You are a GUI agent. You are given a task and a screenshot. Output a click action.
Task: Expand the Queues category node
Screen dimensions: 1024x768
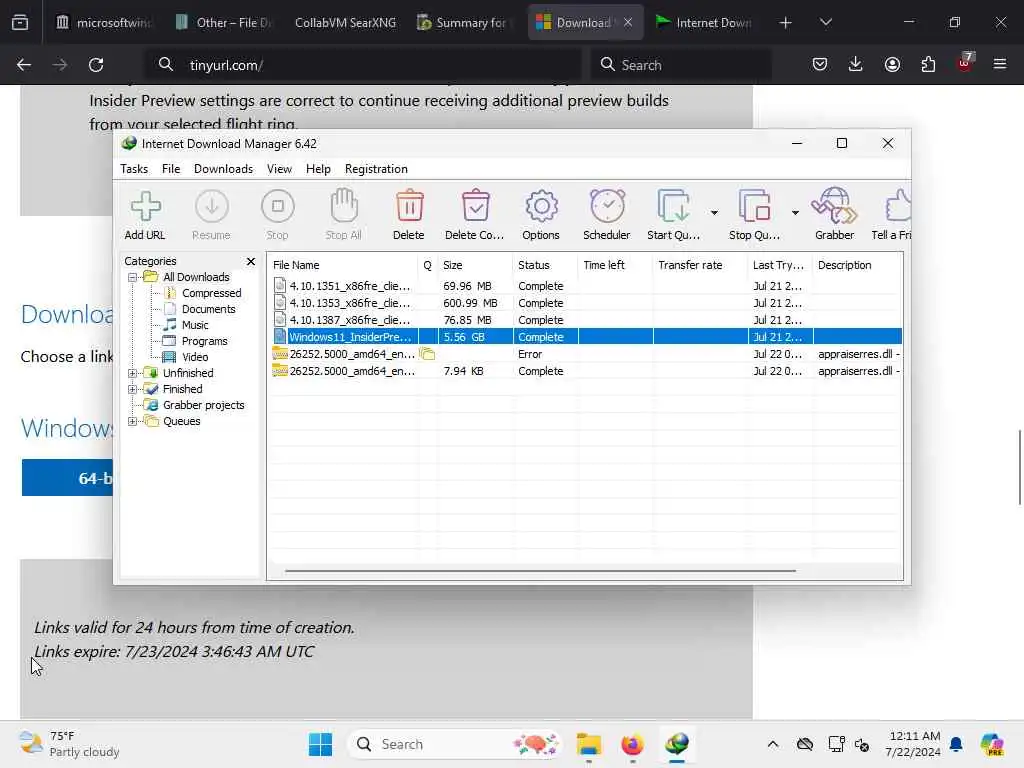(x=133, y=421)
